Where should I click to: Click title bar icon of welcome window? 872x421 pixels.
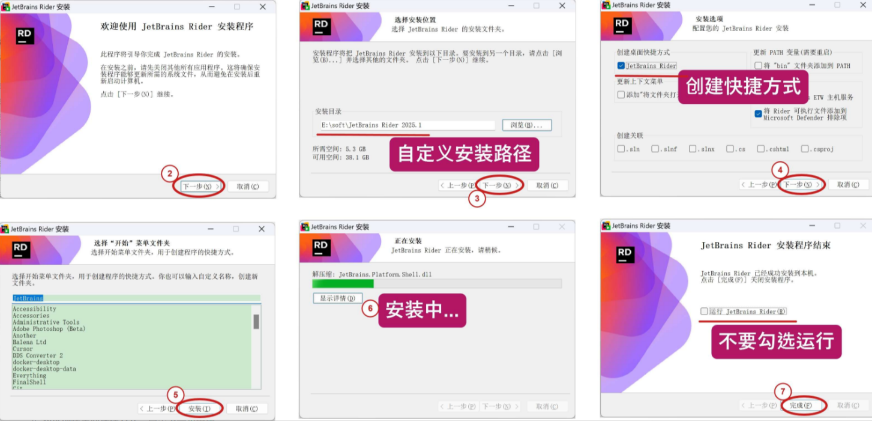tap(4, 7)
